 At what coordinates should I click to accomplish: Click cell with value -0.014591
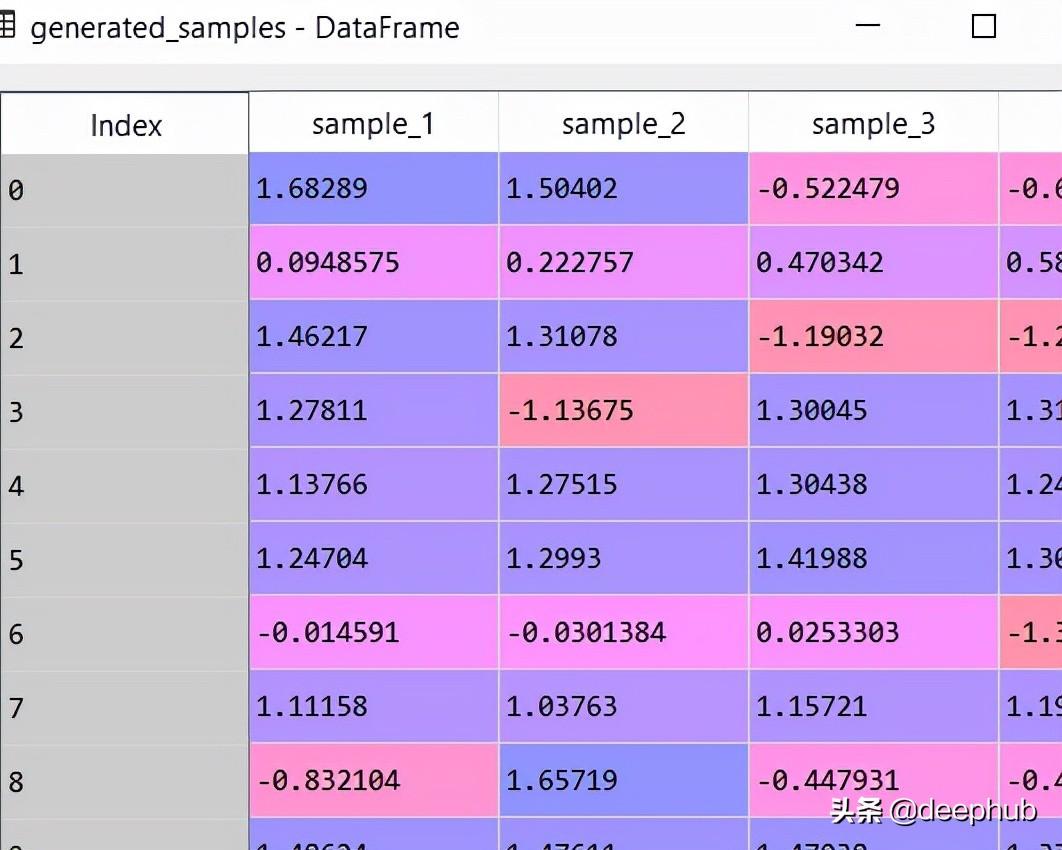(x=373, y=632)
